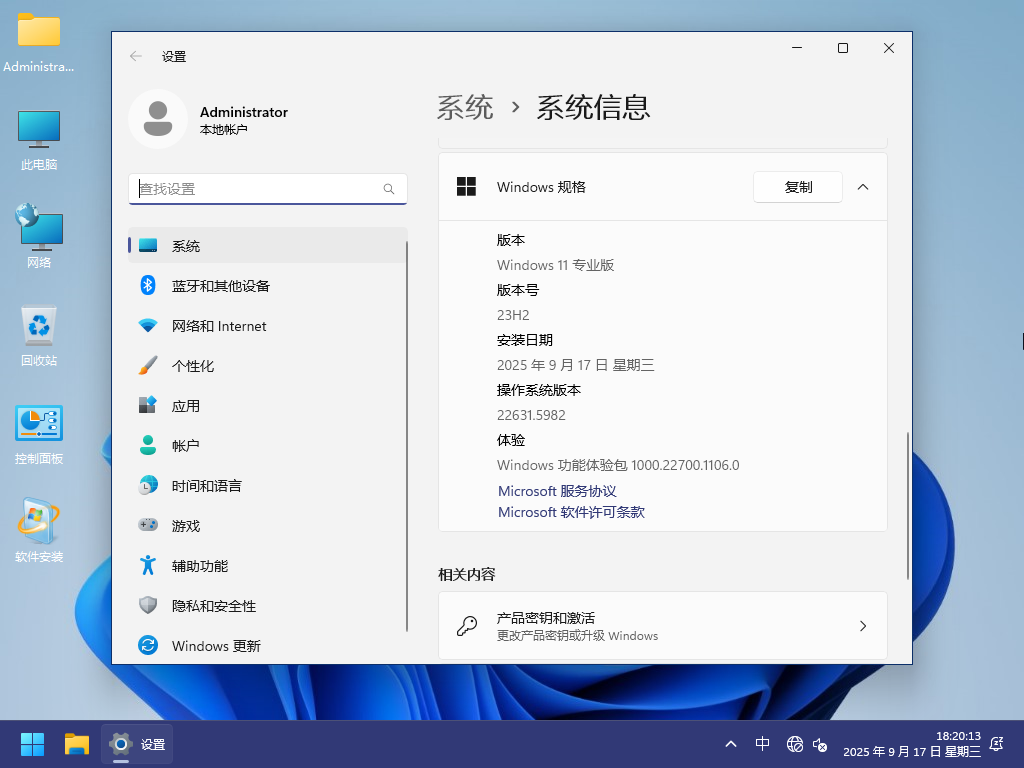Open the Microsoft 服务协议 link
The width and height of the screenshot is (1024, 768).
pos(557,491)
